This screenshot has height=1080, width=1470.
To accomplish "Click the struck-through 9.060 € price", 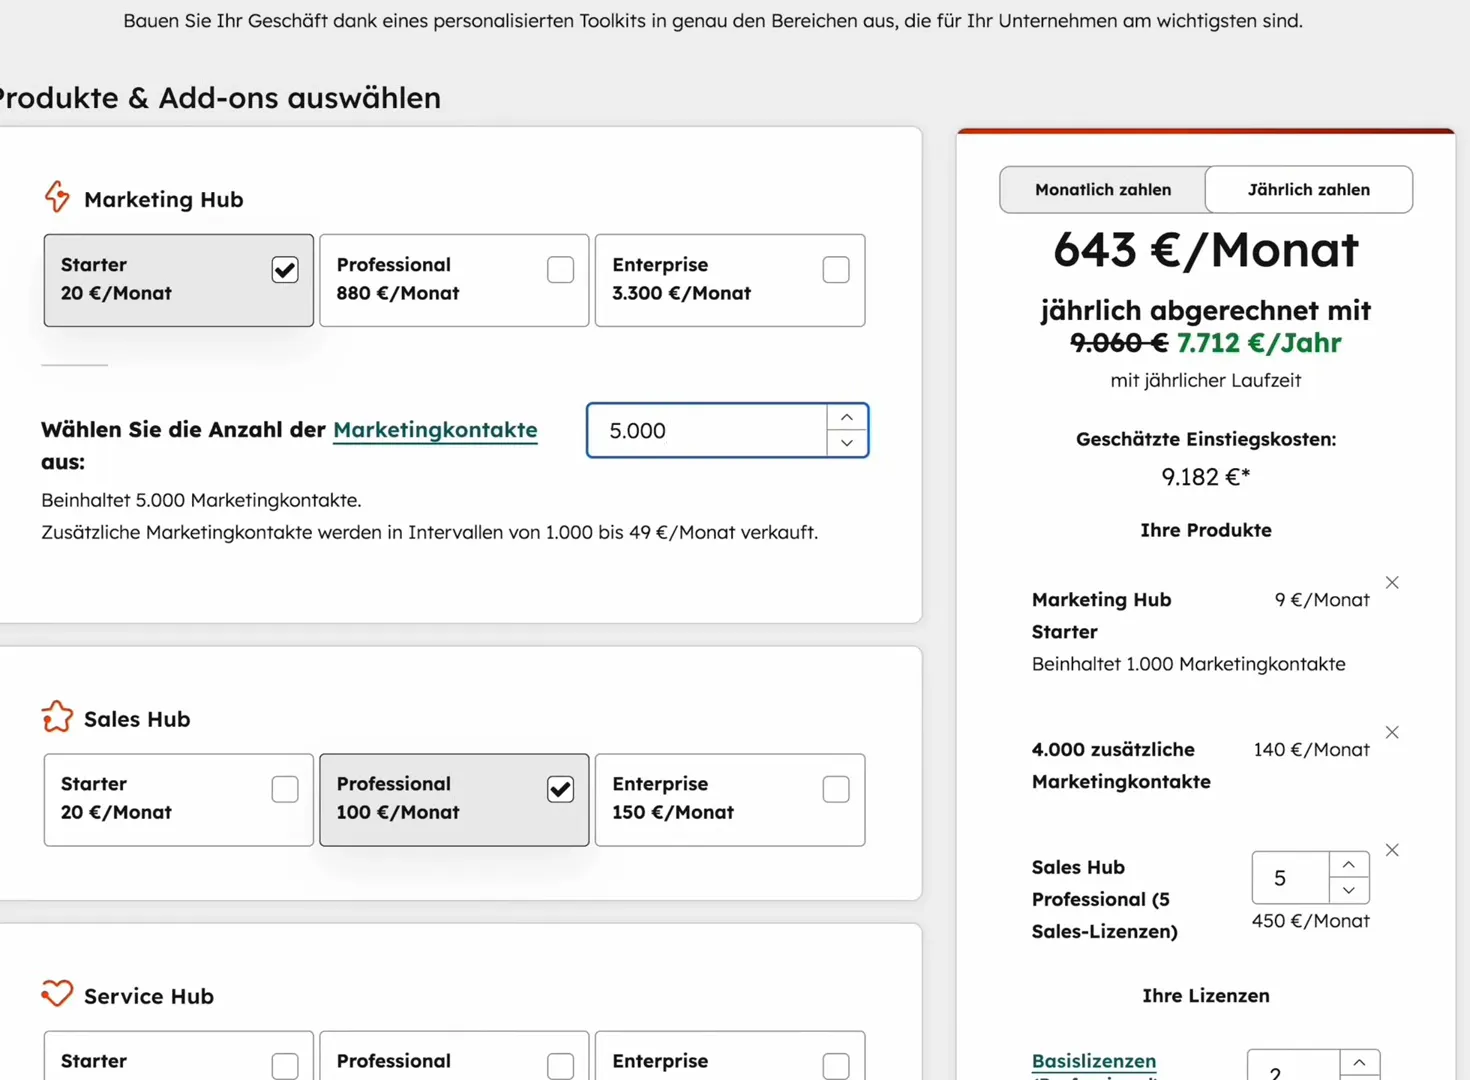I will pos(1119,343).
